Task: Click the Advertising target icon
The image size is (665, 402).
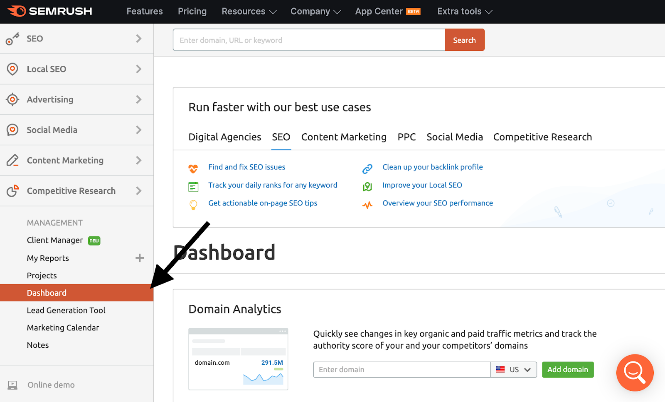Action: tap(12, 100)
